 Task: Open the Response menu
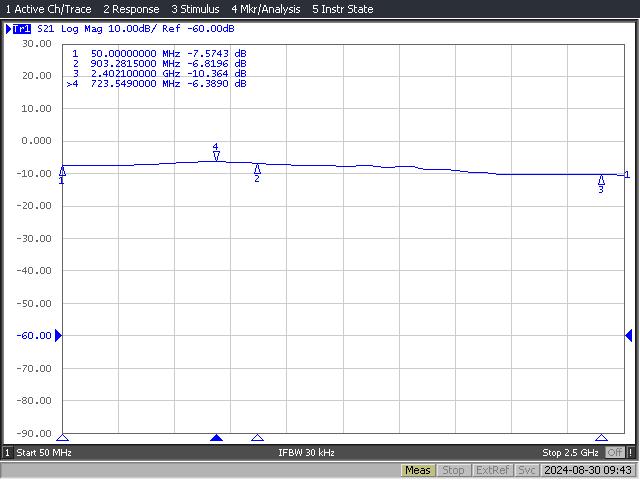click(131, 9)
